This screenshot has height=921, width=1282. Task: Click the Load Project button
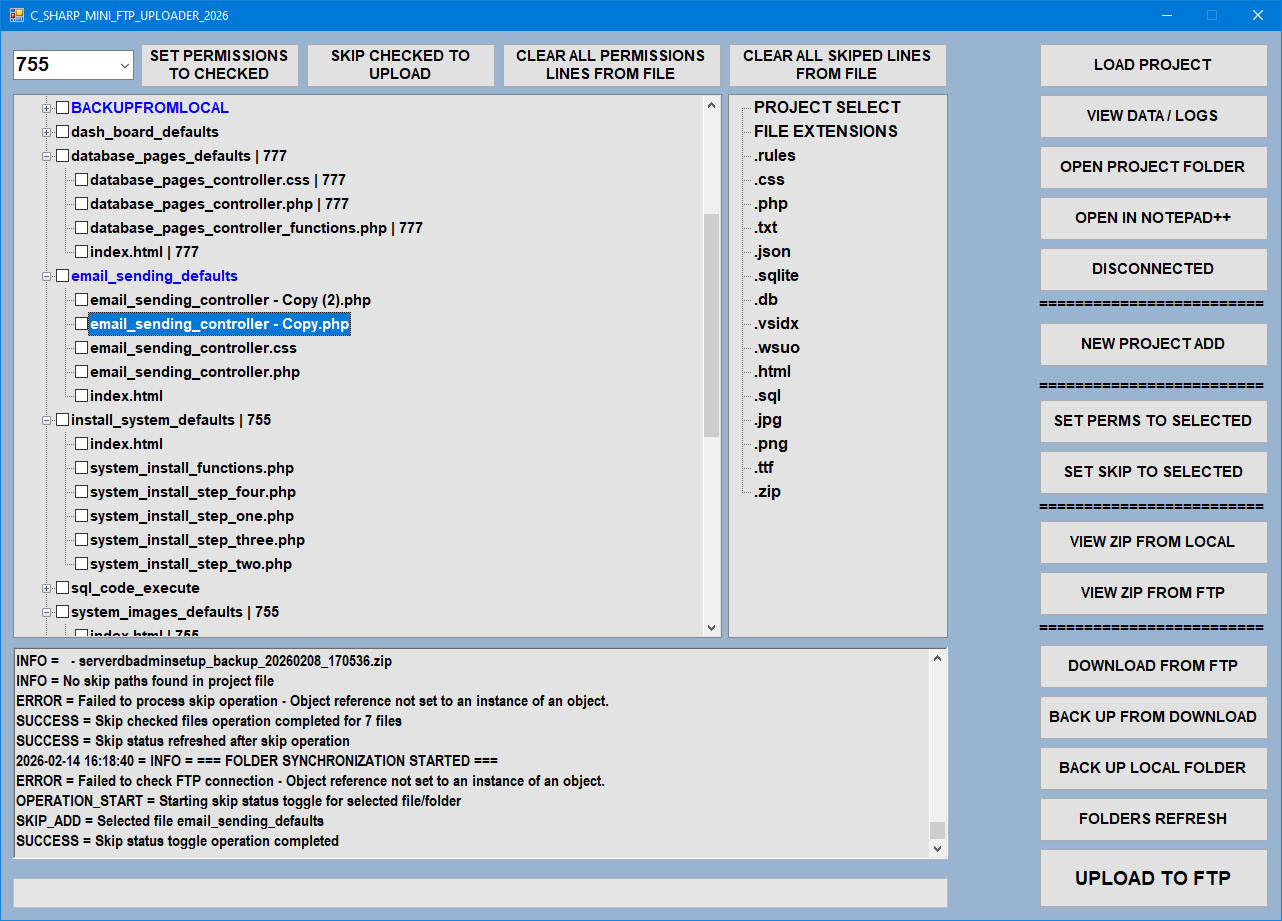1153,65
